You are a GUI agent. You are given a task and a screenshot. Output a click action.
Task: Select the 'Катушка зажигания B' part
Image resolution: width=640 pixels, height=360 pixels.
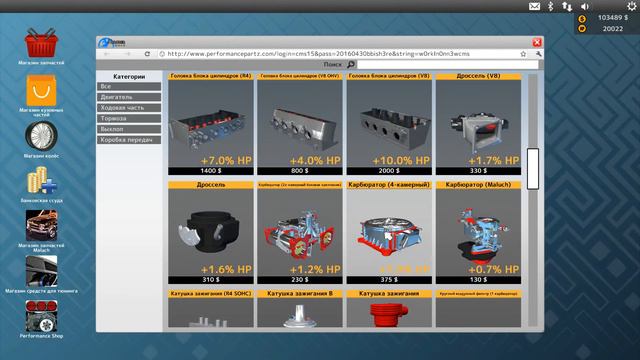coord(300,309)
